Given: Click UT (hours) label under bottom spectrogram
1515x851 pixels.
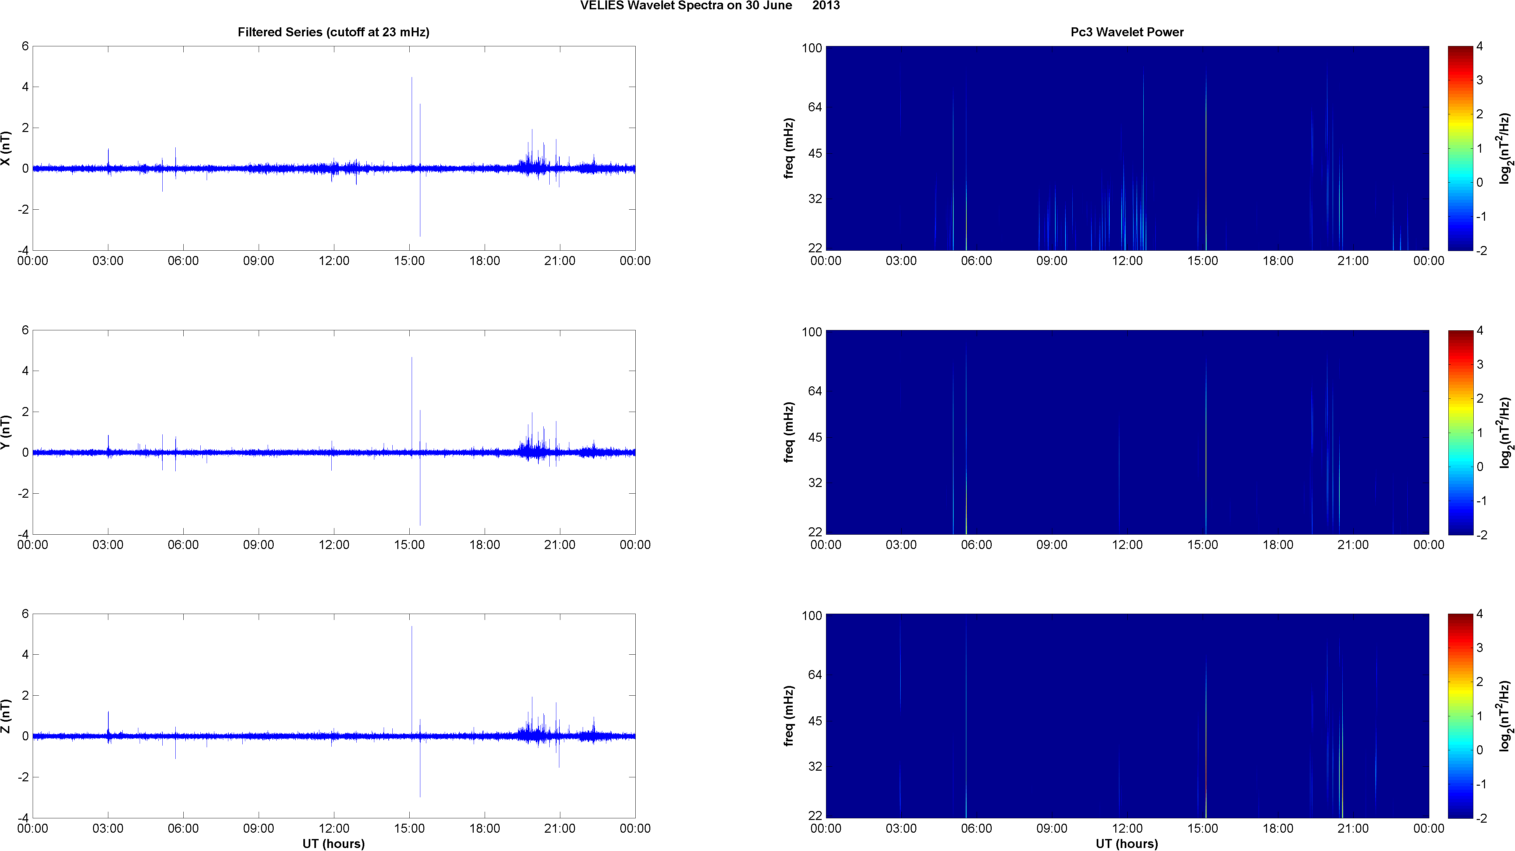Looking at the screenshot, I should click(1127, 844).
